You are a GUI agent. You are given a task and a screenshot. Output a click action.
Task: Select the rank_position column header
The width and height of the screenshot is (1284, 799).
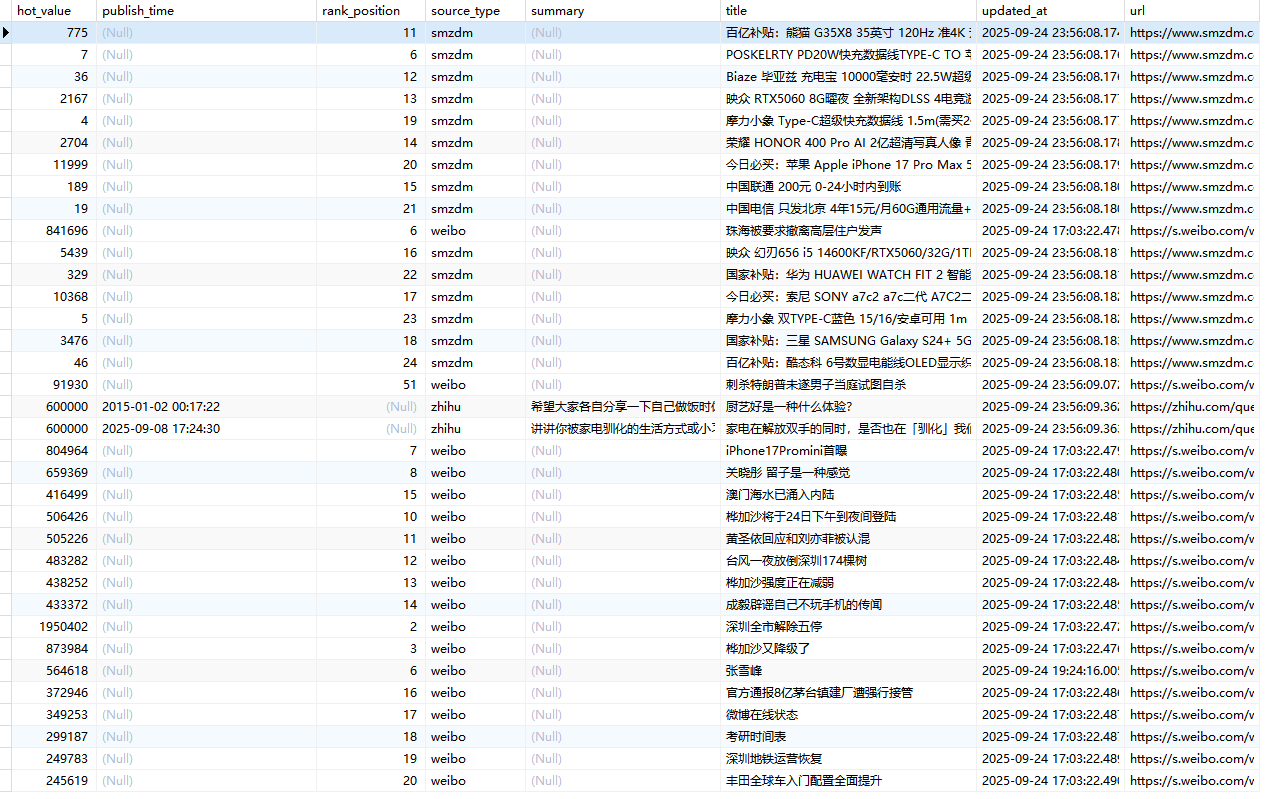tap(361, 10)
